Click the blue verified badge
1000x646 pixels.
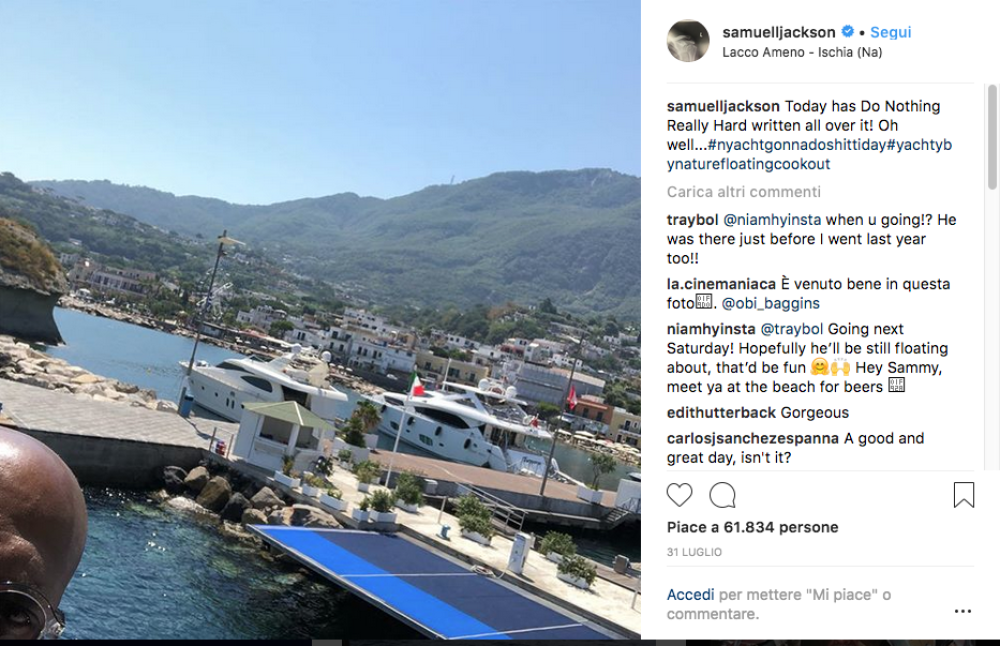coord(847,32)
